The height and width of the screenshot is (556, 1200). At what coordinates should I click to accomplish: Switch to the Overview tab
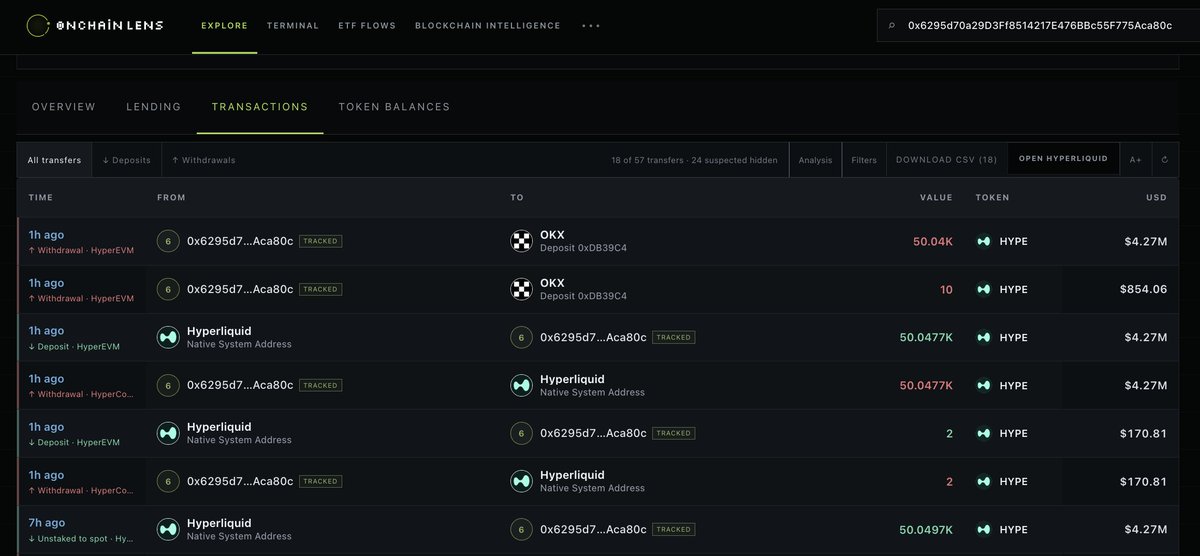tap(64, 106)
